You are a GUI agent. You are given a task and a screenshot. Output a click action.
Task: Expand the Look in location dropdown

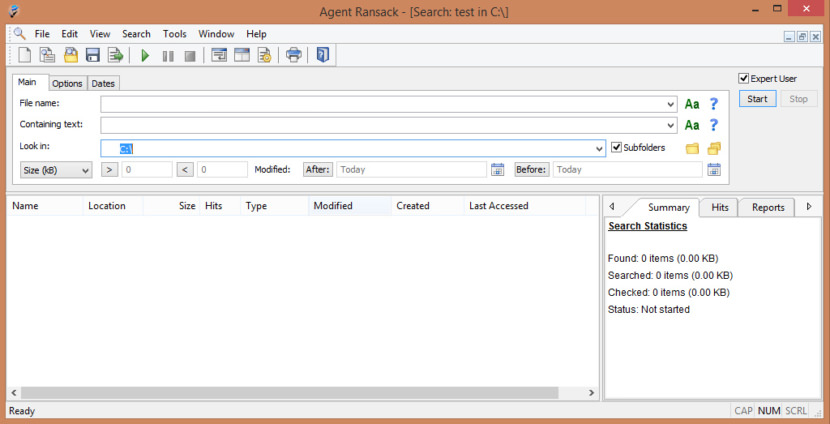[599, 148]
